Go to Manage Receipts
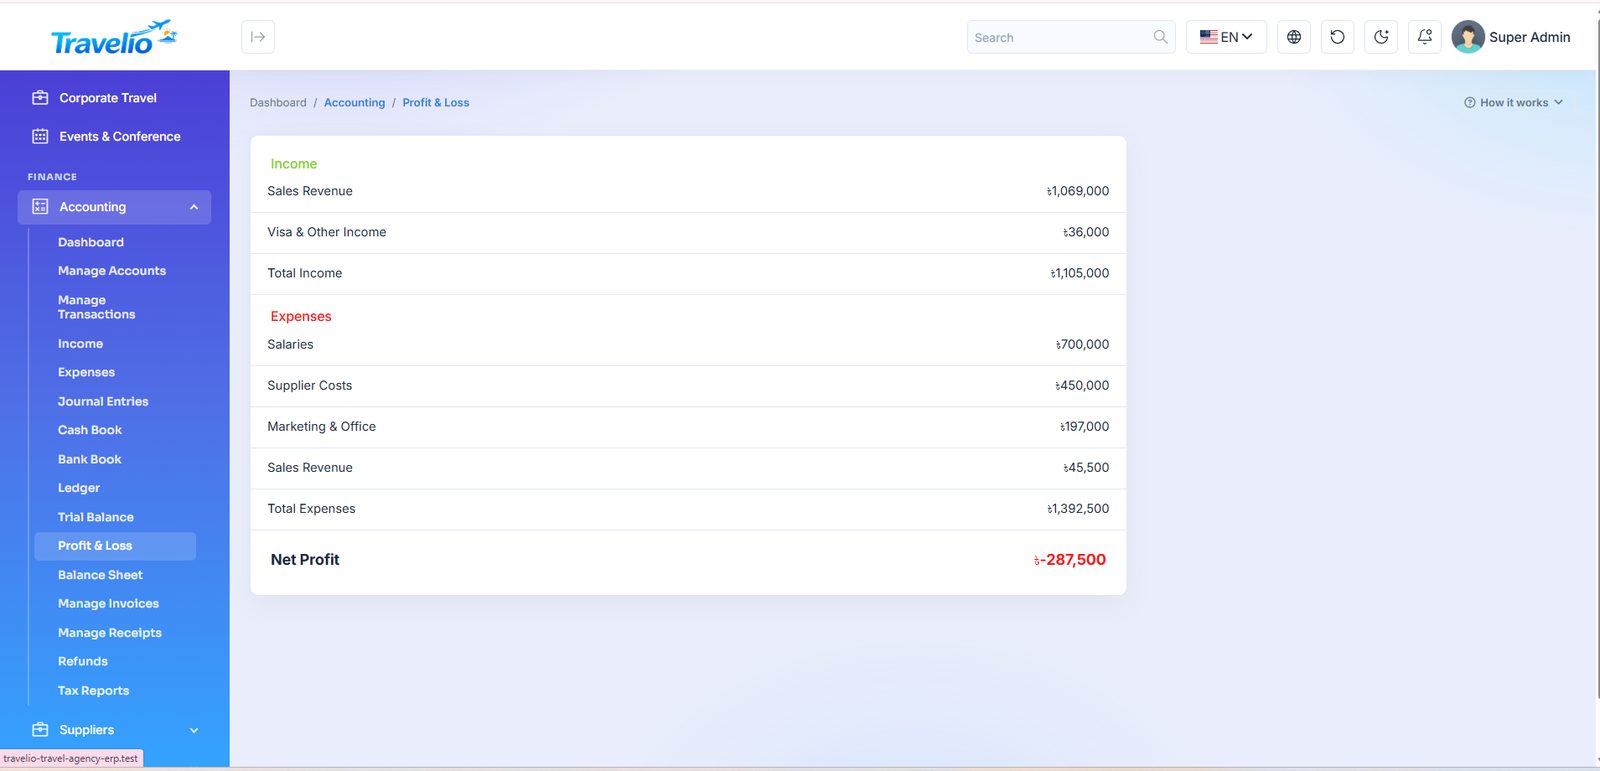The image size is (1600, 771). (x=110, y=633)
